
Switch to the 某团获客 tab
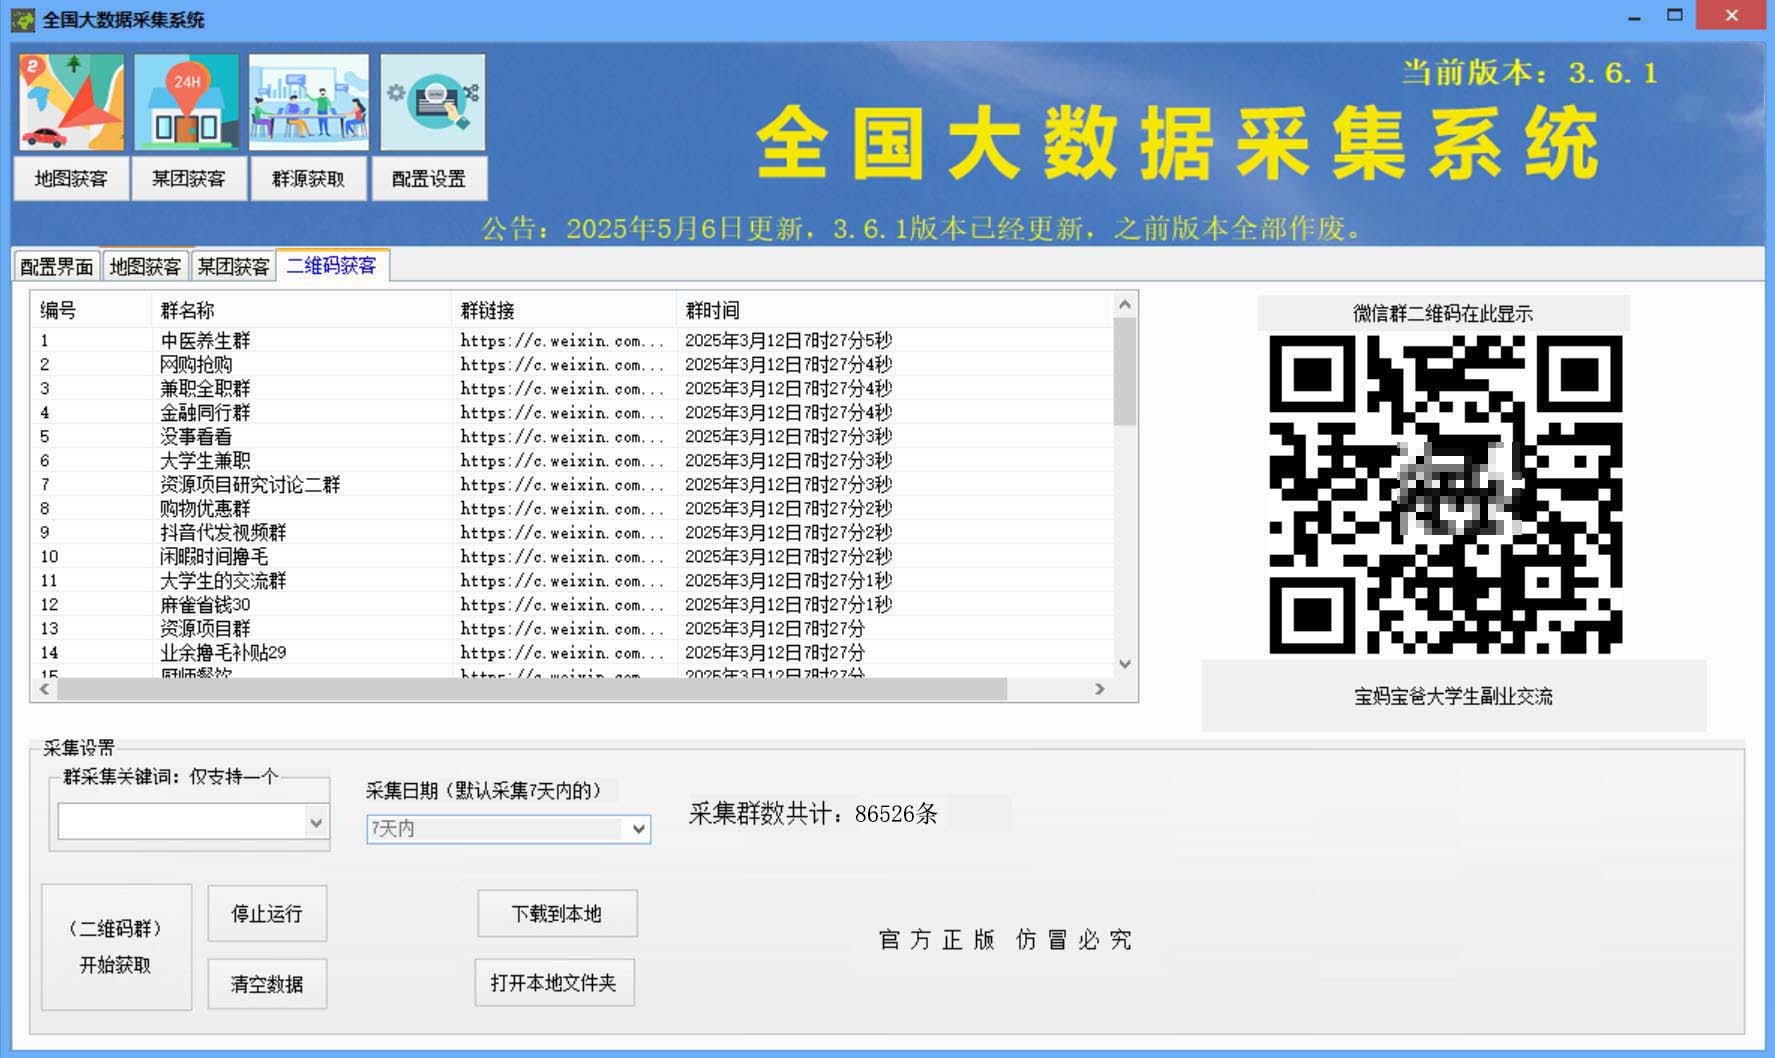(233, 266)
